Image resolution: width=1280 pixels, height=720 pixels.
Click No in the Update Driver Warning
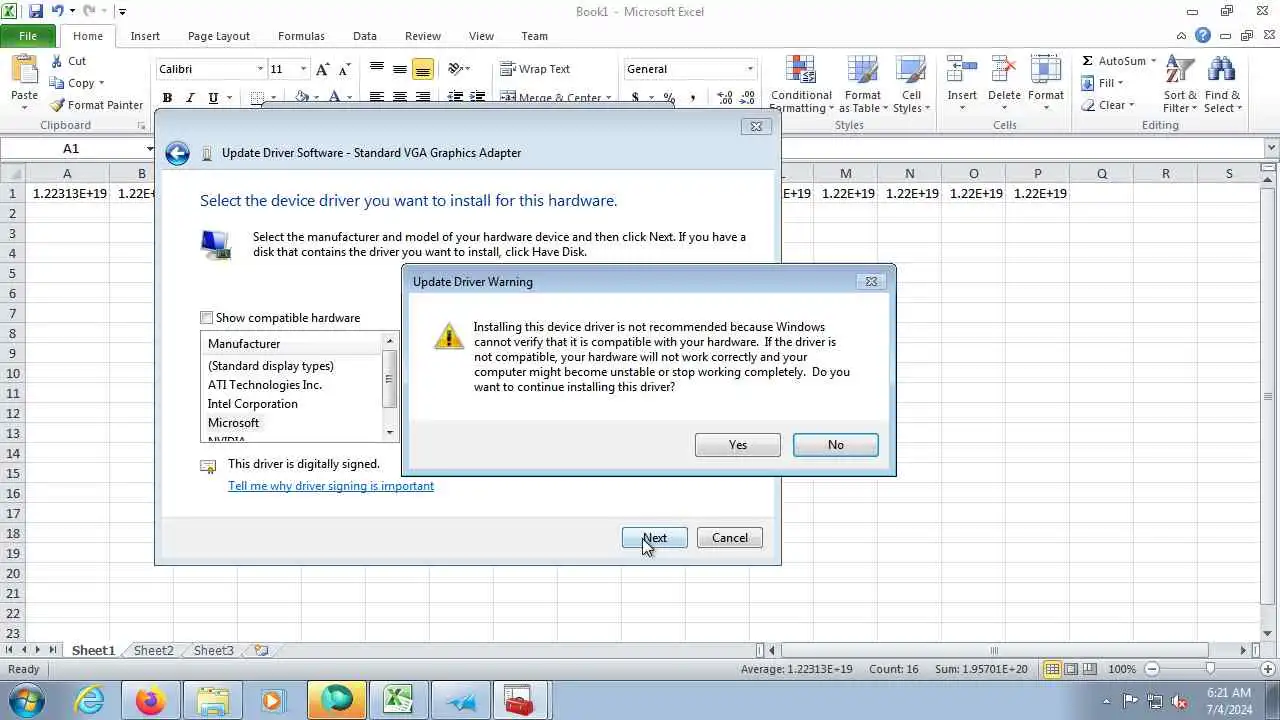[x=835, y=445]
